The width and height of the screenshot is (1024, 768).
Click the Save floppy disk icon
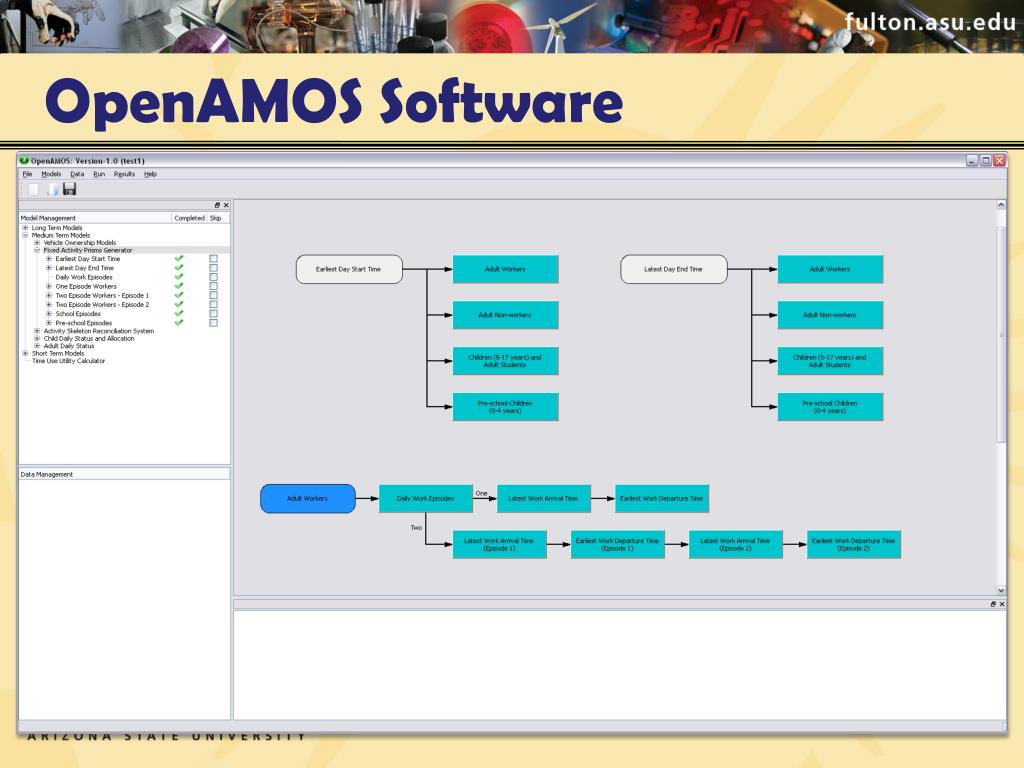coord(70,189)
